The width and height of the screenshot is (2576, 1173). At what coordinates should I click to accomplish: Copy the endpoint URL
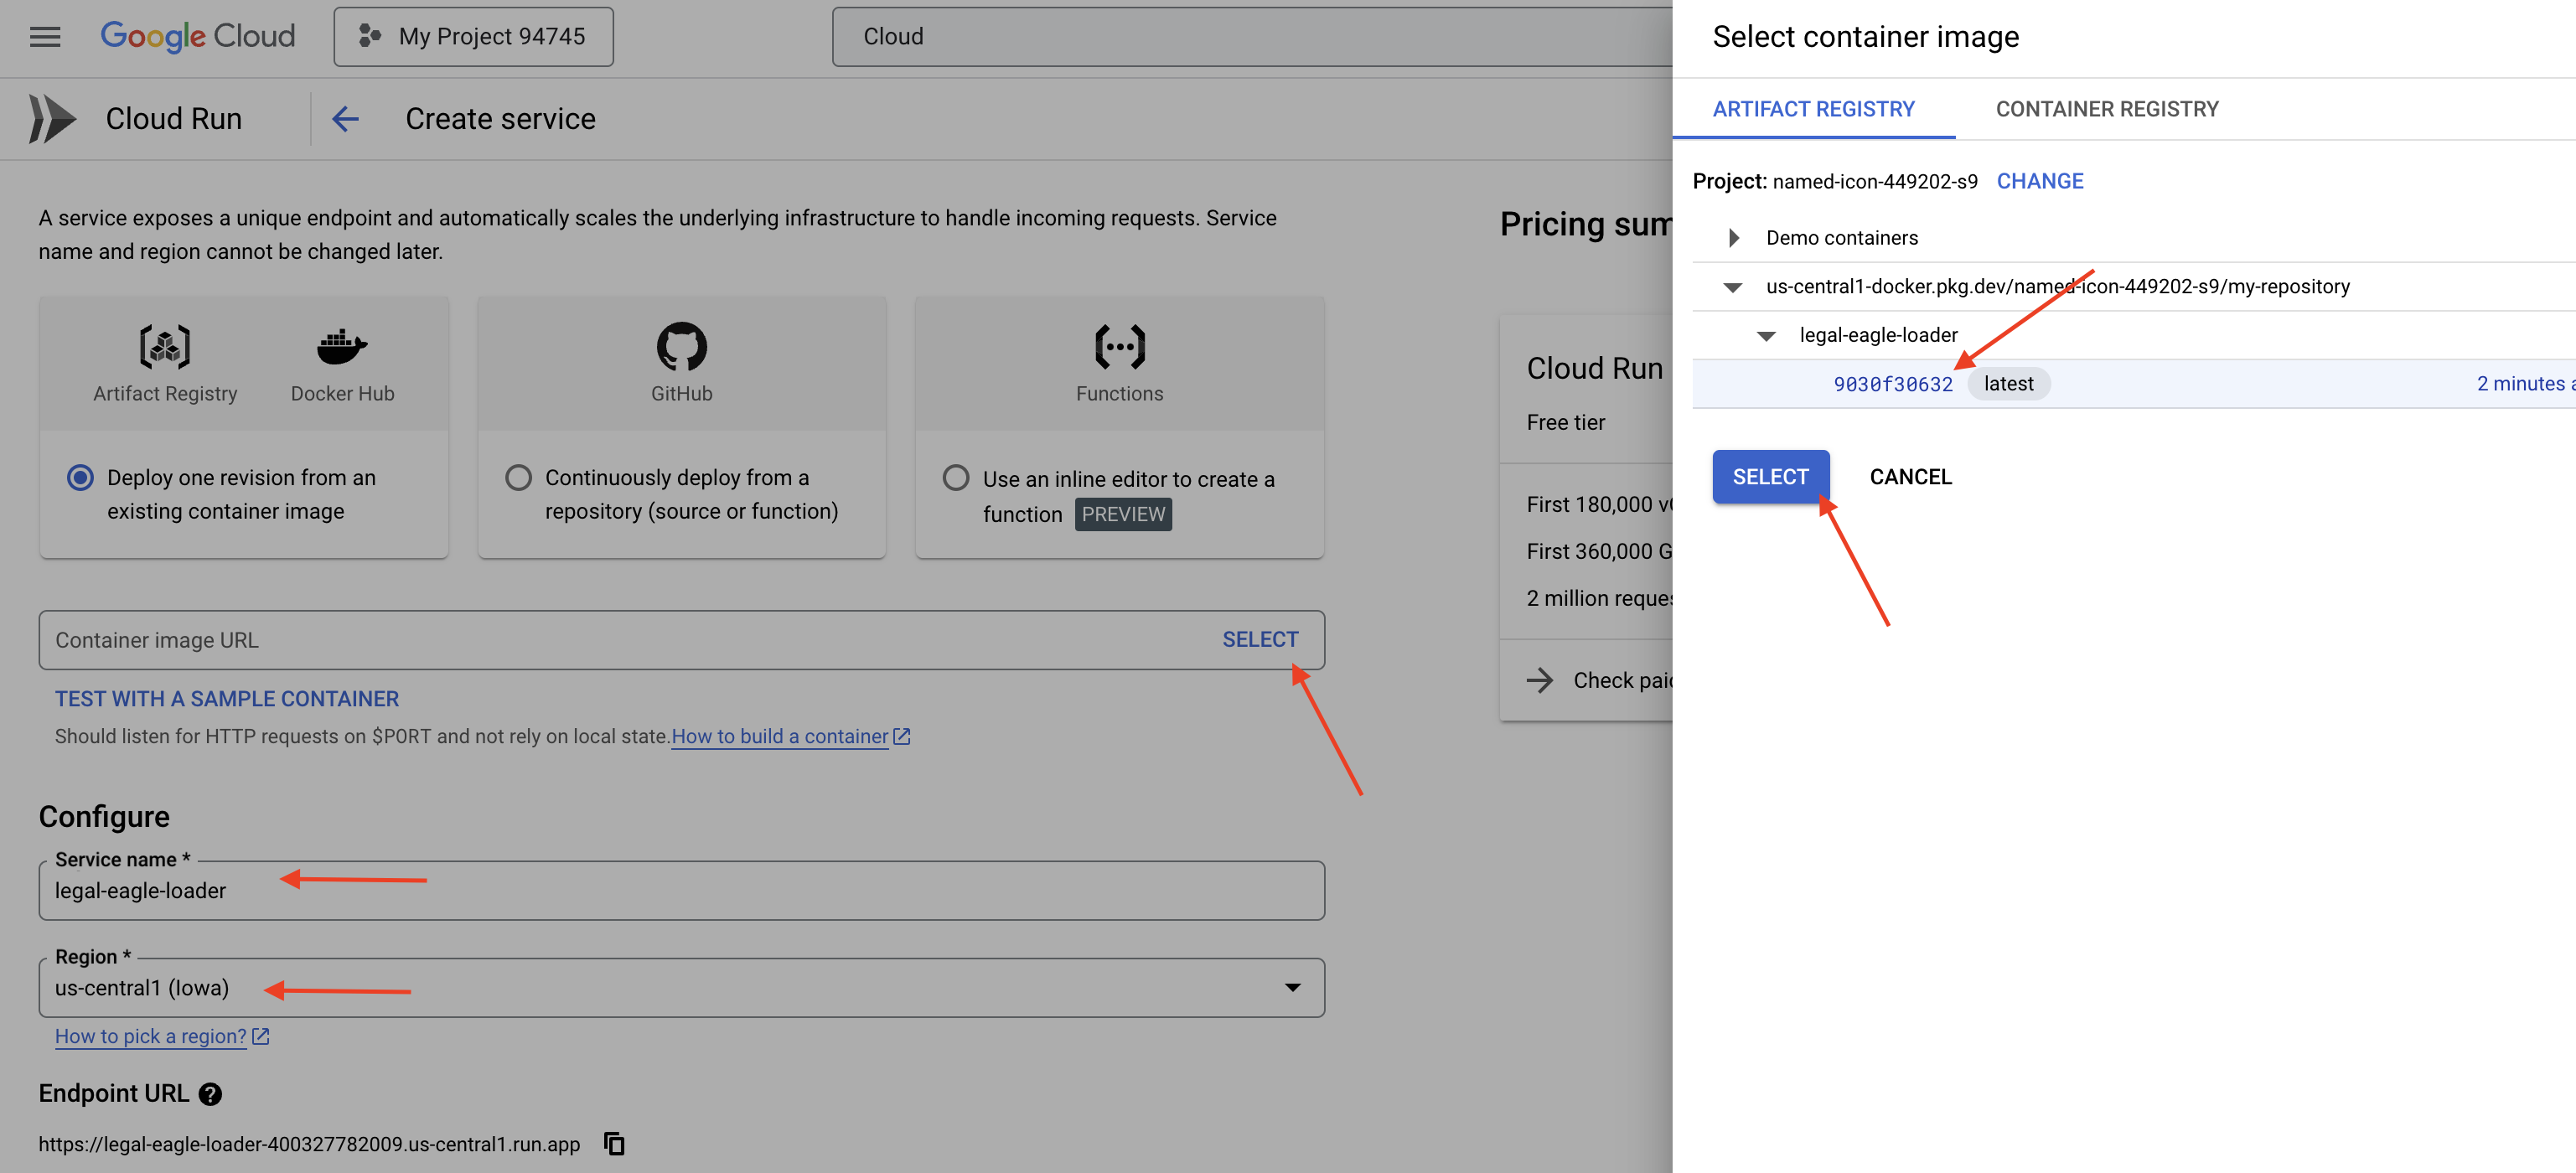click(x=614, y=1143)
